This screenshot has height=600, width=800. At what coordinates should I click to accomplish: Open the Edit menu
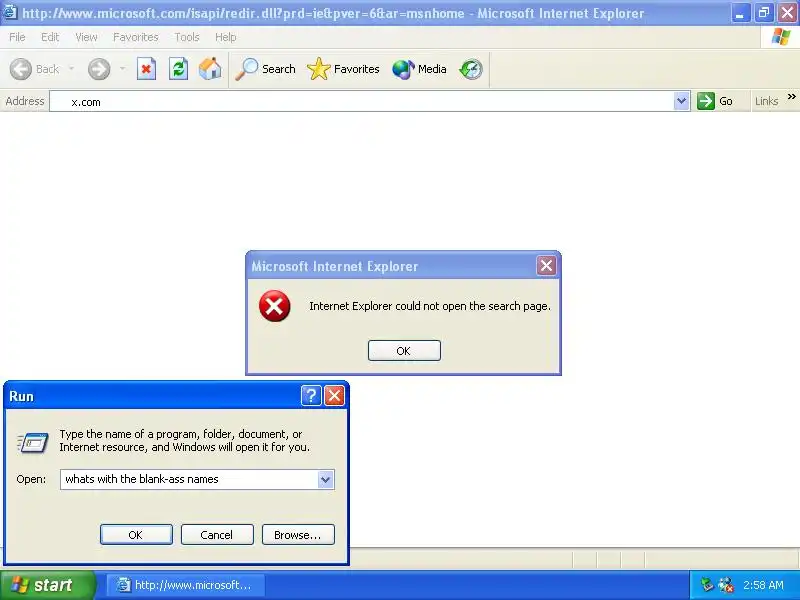(x=50, y=37)
